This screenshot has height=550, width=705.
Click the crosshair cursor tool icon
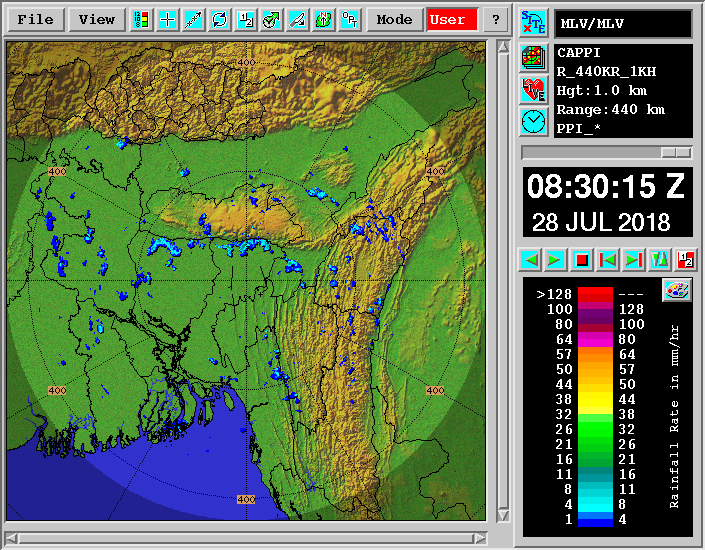coord(167,20)
